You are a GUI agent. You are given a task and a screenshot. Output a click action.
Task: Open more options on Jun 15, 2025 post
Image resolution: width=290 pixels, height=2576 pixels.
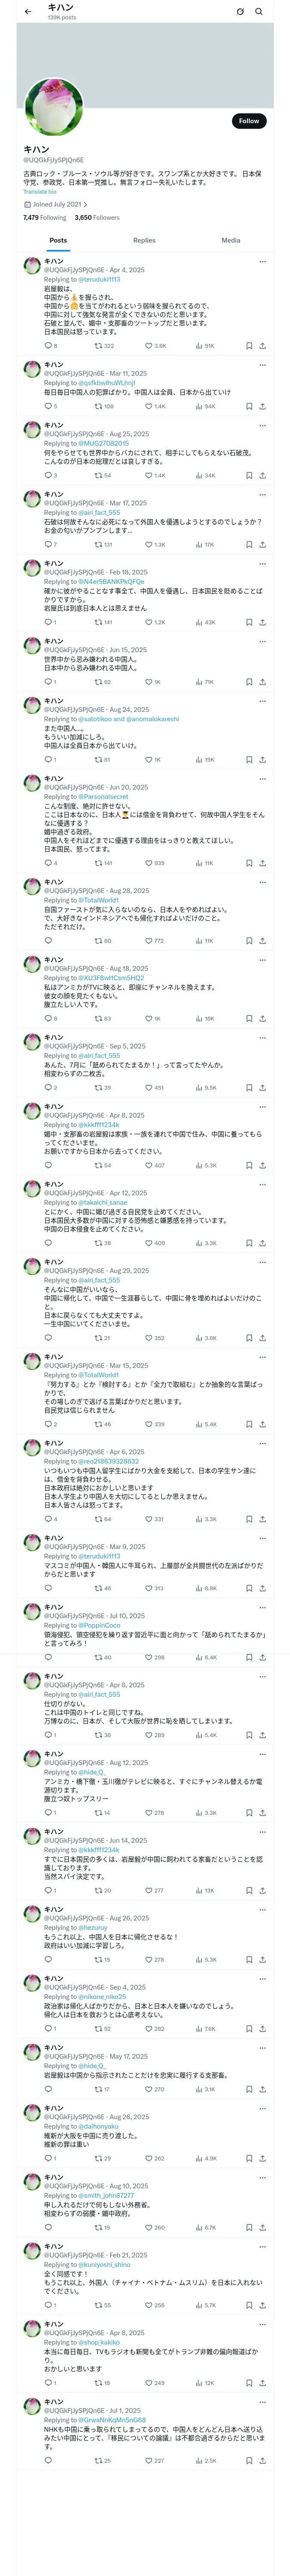point(262,641)
